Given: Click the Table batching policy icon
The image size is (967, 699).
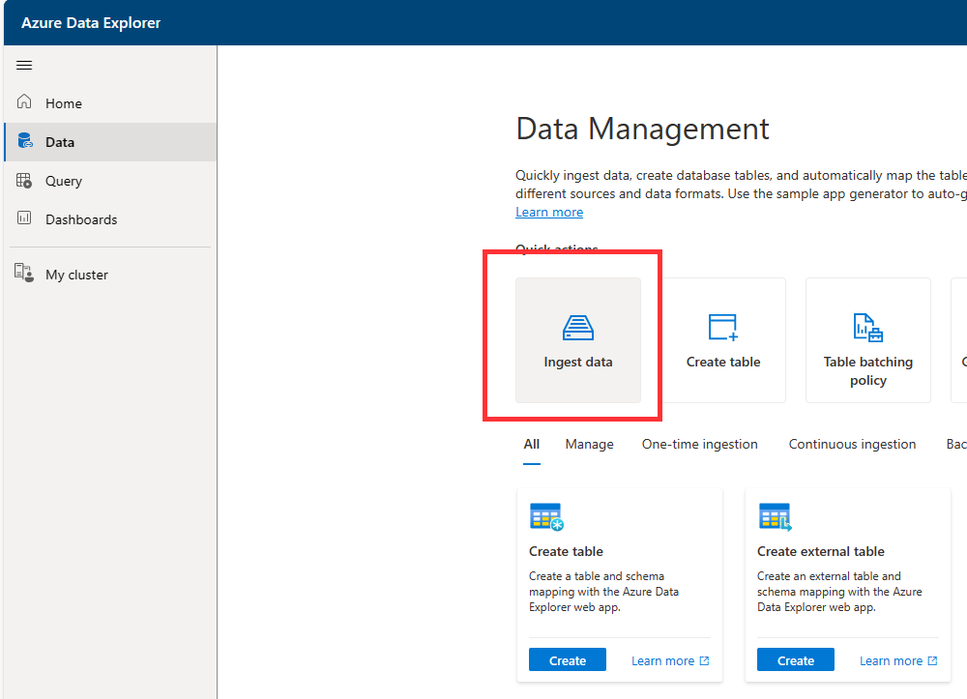Looking at the screenshot, I should pos(868,328).
